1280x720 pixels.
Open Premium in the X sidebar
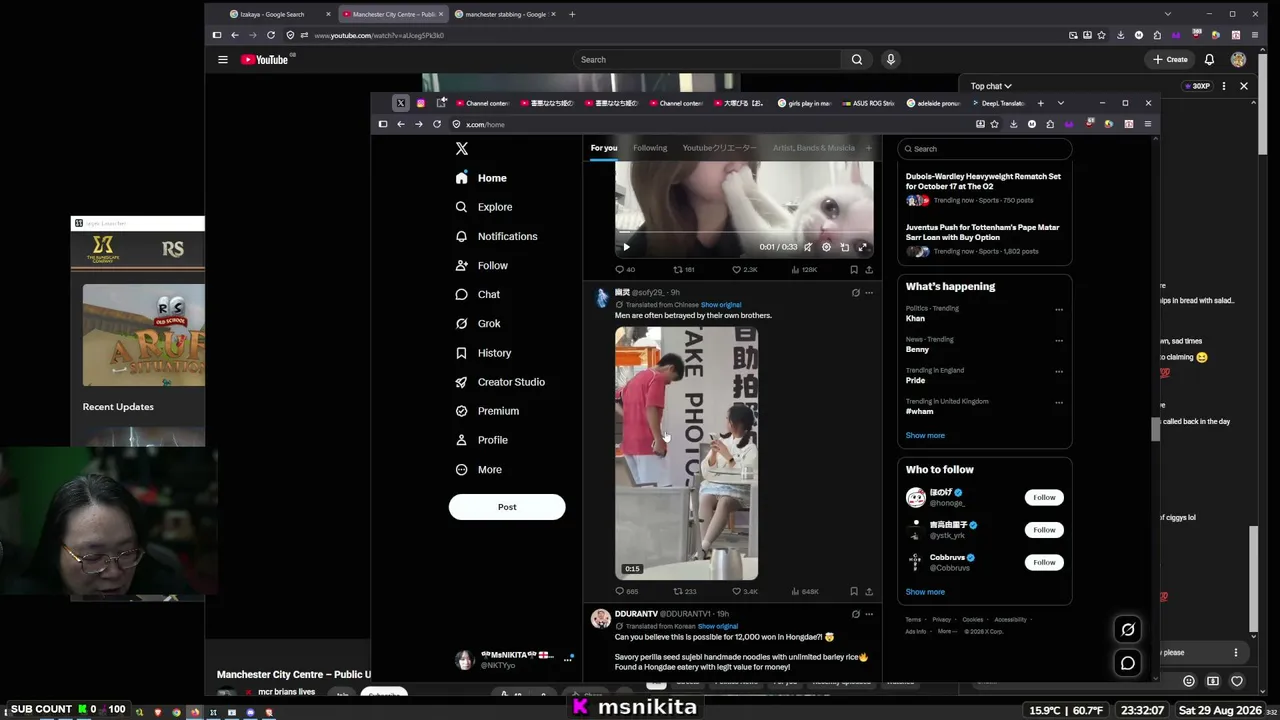487,411
